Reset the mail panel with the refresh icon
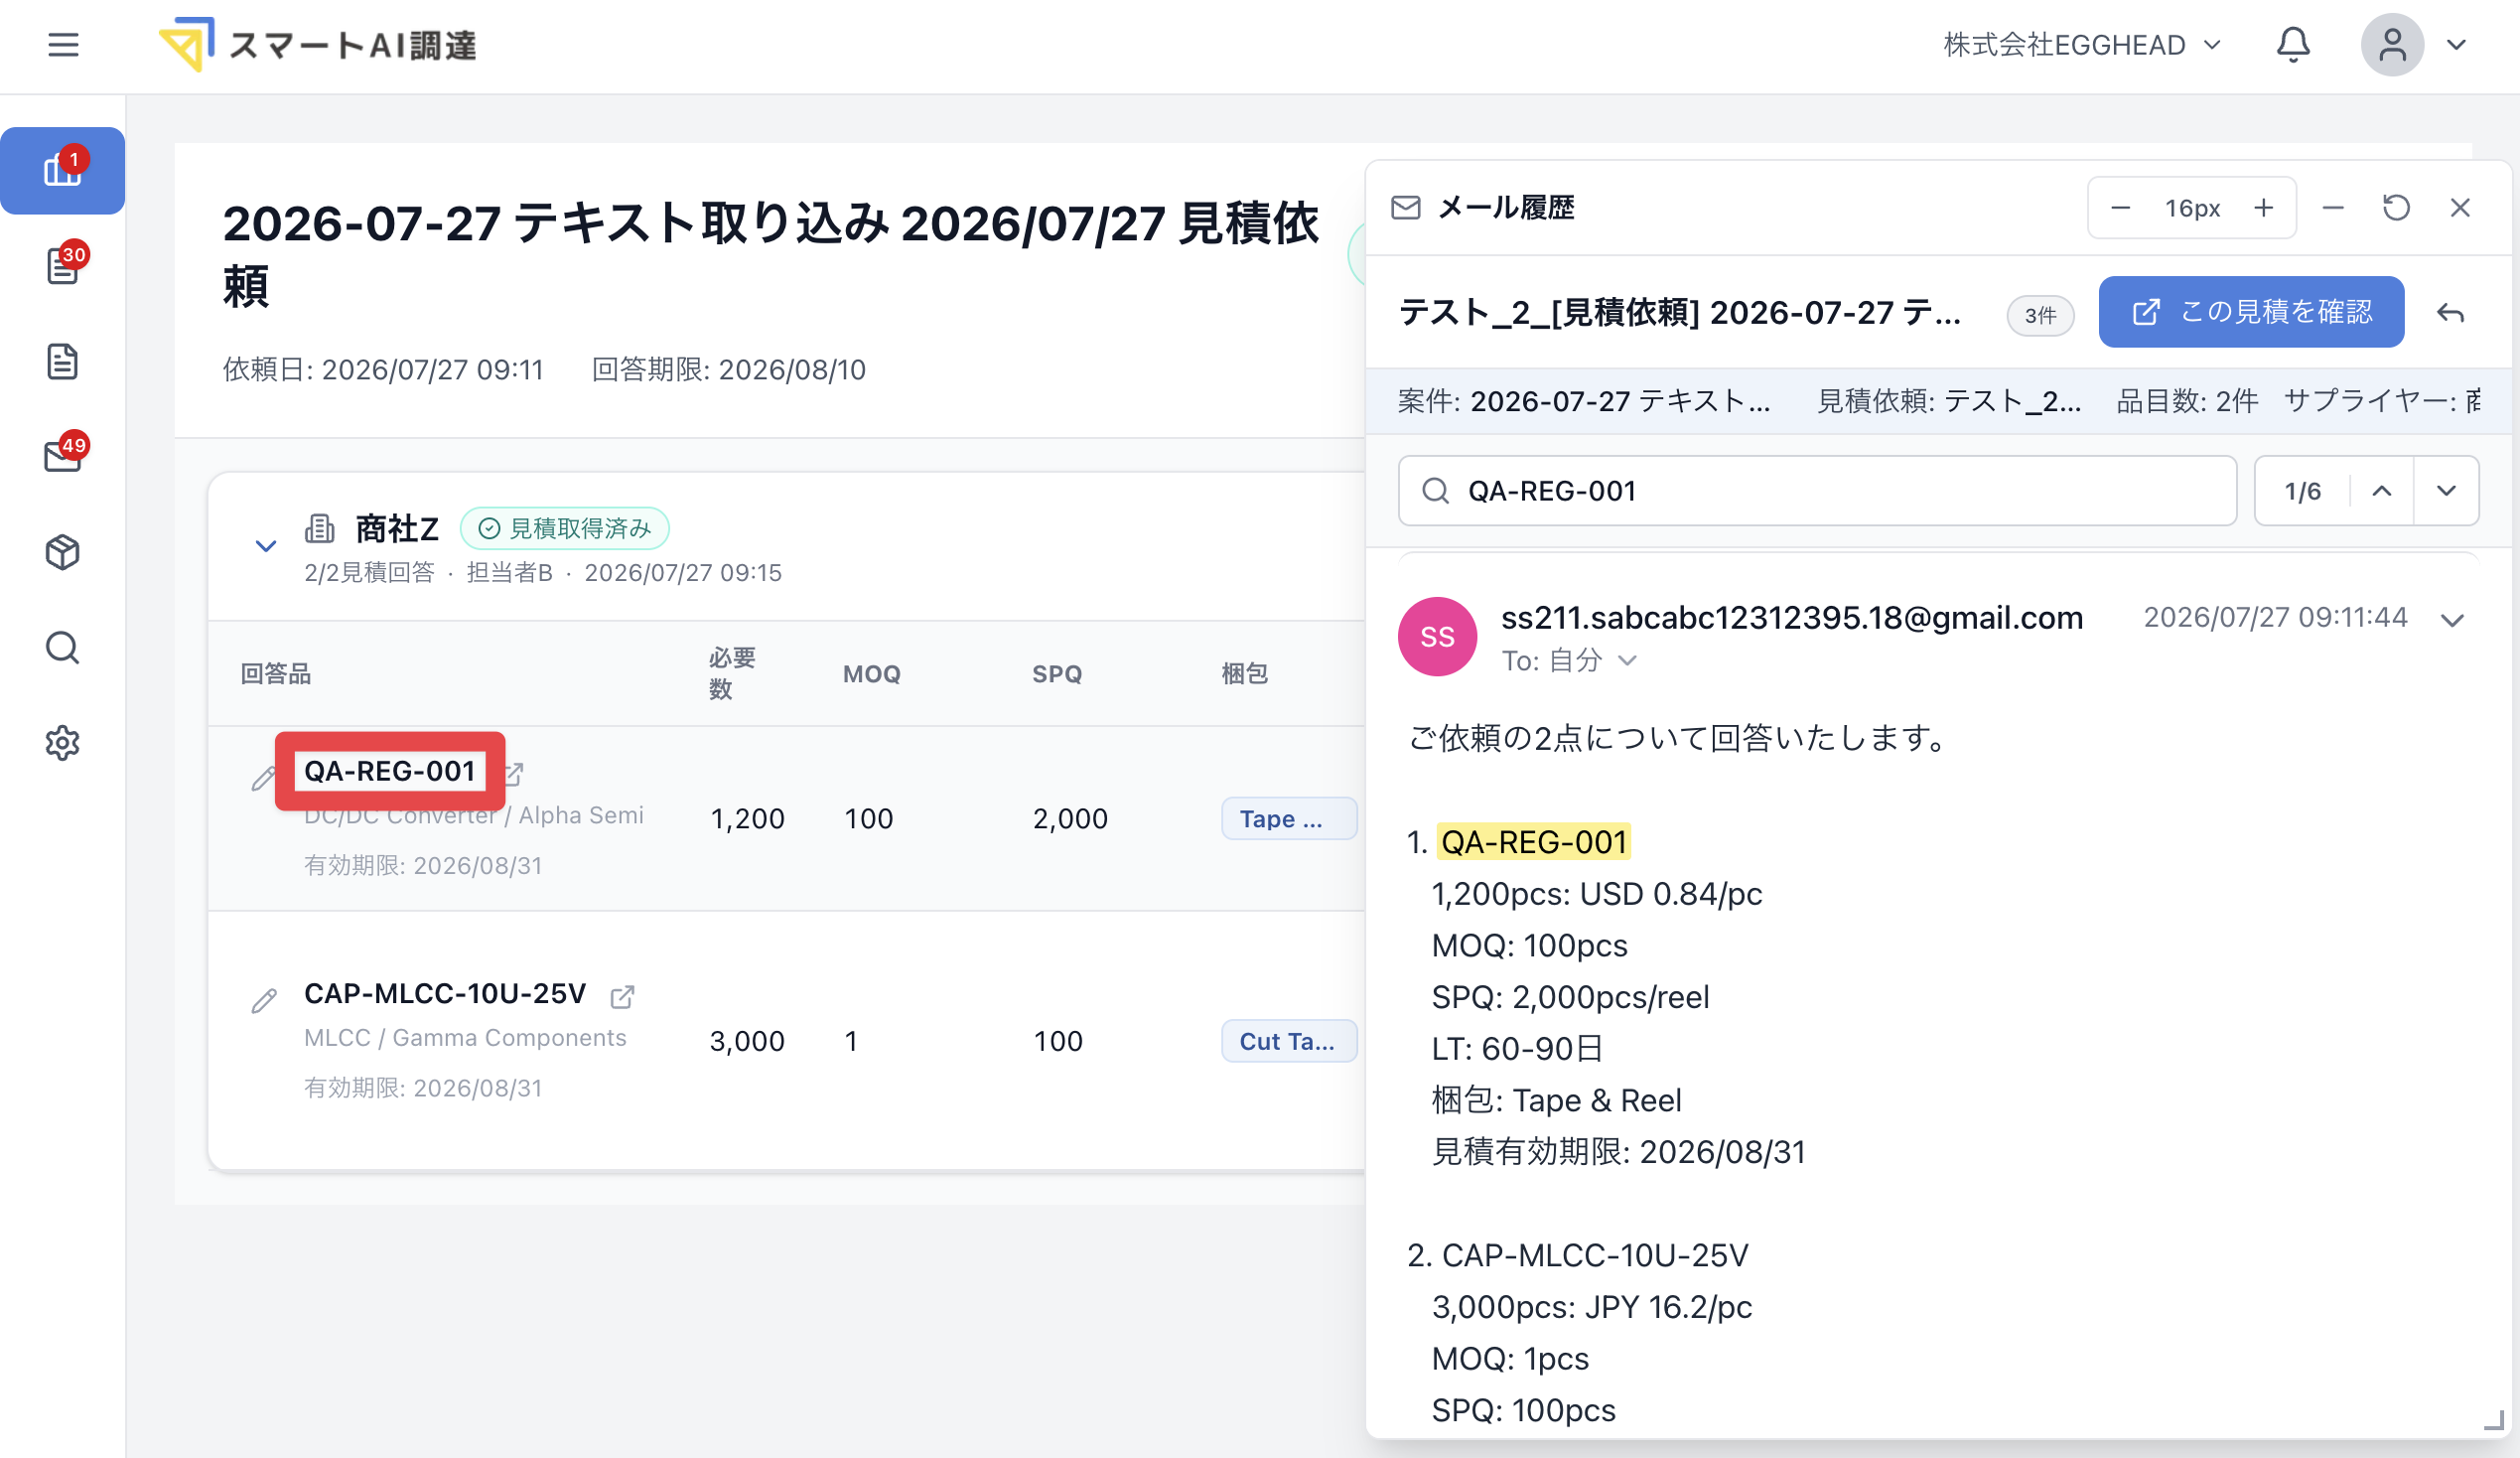The image size is (2520, 1458). [x=2396, y=208]
